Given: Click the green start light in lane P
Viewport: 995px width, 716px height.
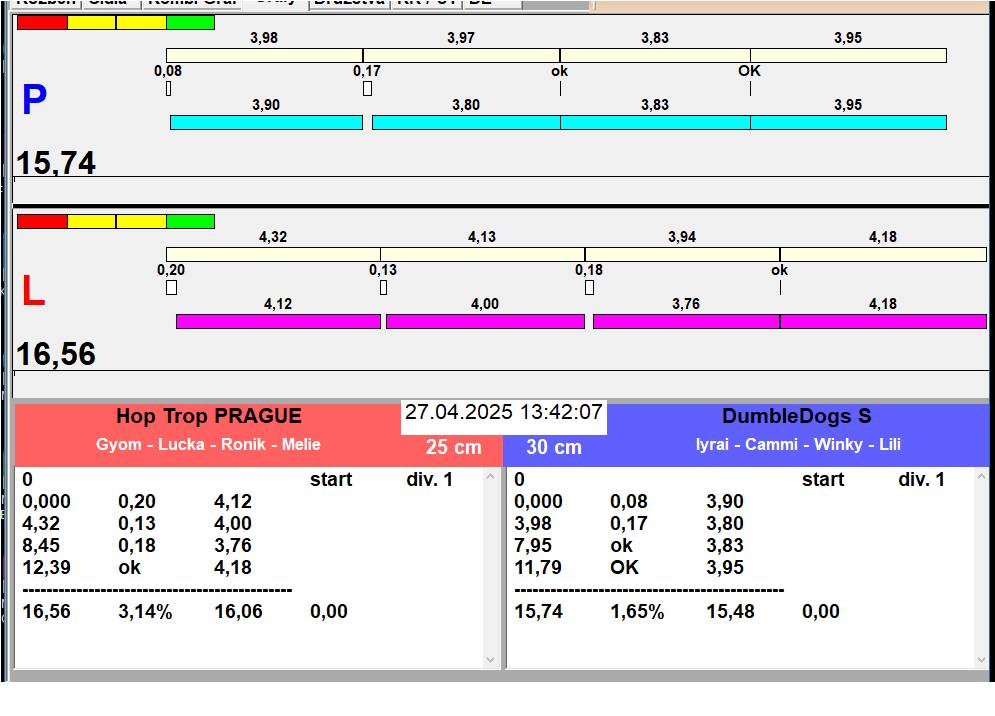Looking at the screenshot, I should pos(190,22).
